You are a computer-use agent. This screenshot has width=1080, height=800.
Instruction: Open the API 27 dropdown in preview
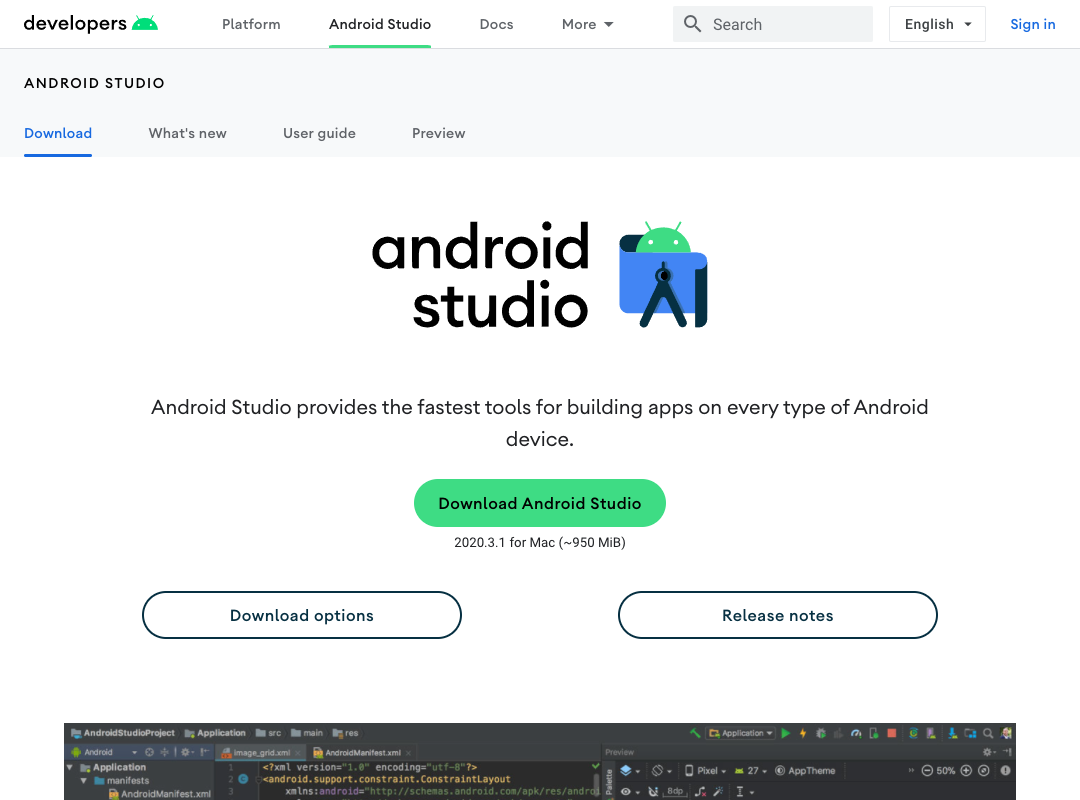coord(751,770)
